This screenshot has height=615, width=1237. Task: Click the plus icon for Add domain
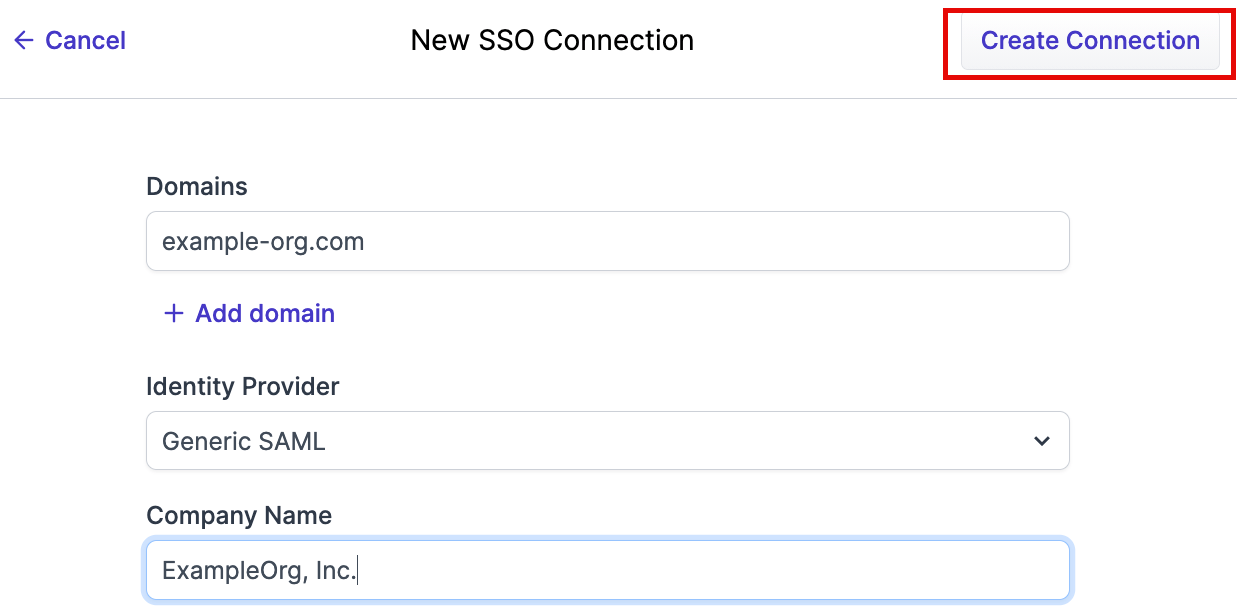(174, 314)
